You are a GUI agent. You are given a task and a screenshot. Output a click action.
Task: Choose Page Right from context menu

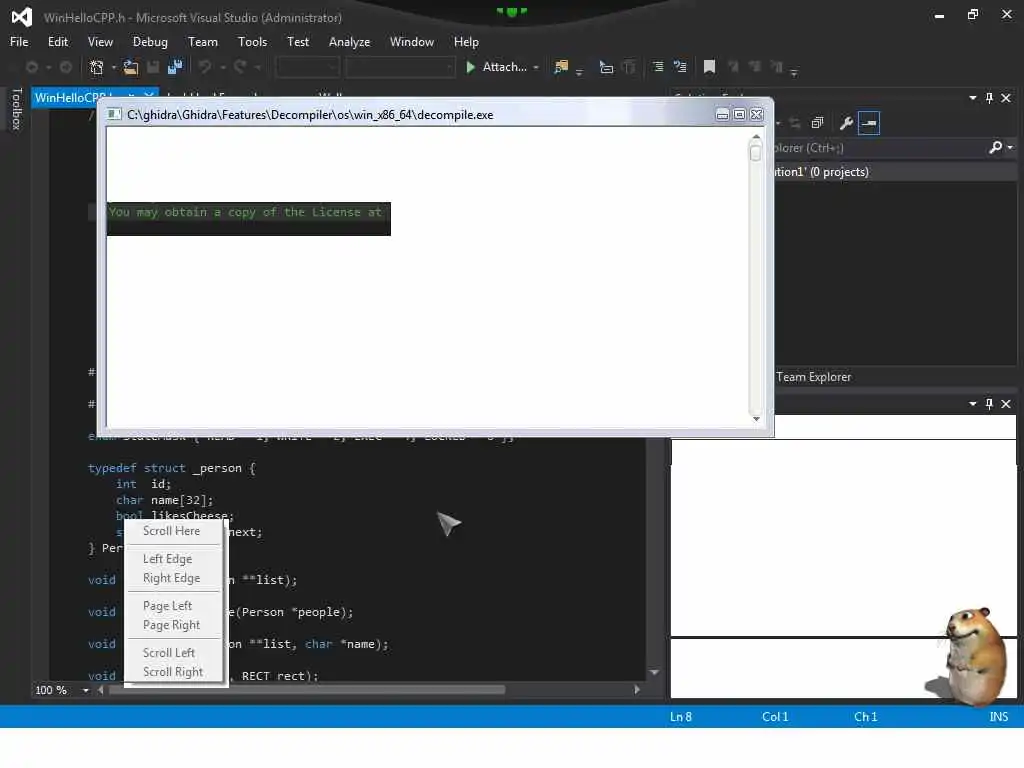[x=171, y=625]
